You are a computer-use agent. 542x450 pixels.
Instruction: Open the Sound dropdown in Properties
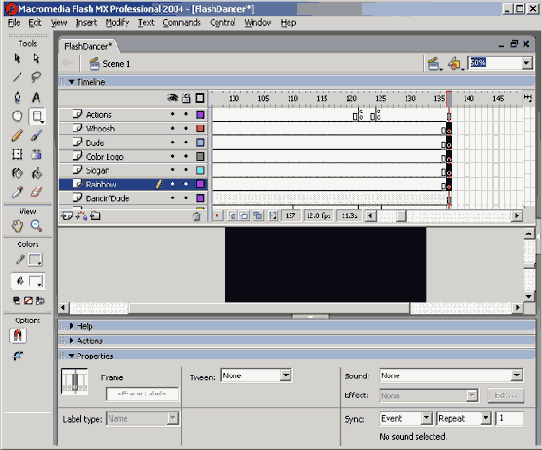point(451,375)
